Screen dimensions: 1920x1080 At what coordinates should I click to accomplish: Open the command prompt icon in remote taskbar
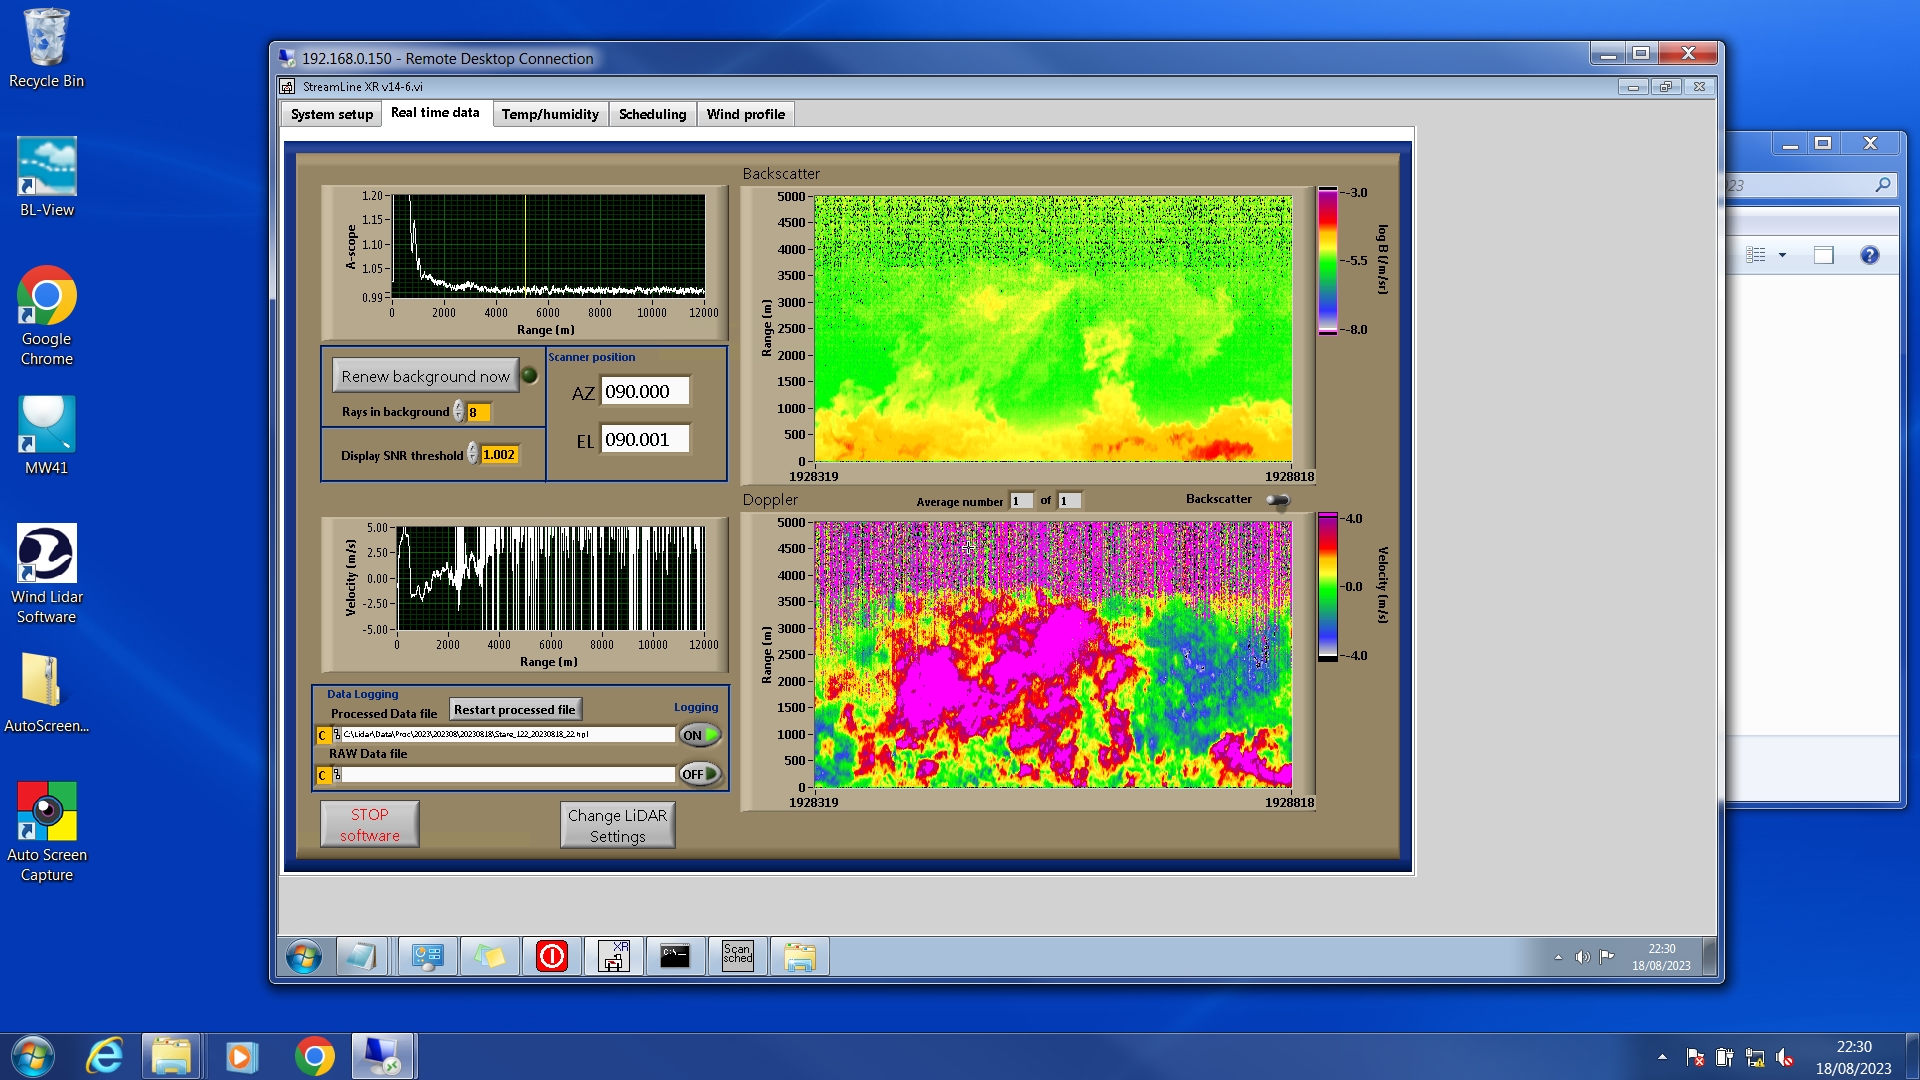click(675, 956)
